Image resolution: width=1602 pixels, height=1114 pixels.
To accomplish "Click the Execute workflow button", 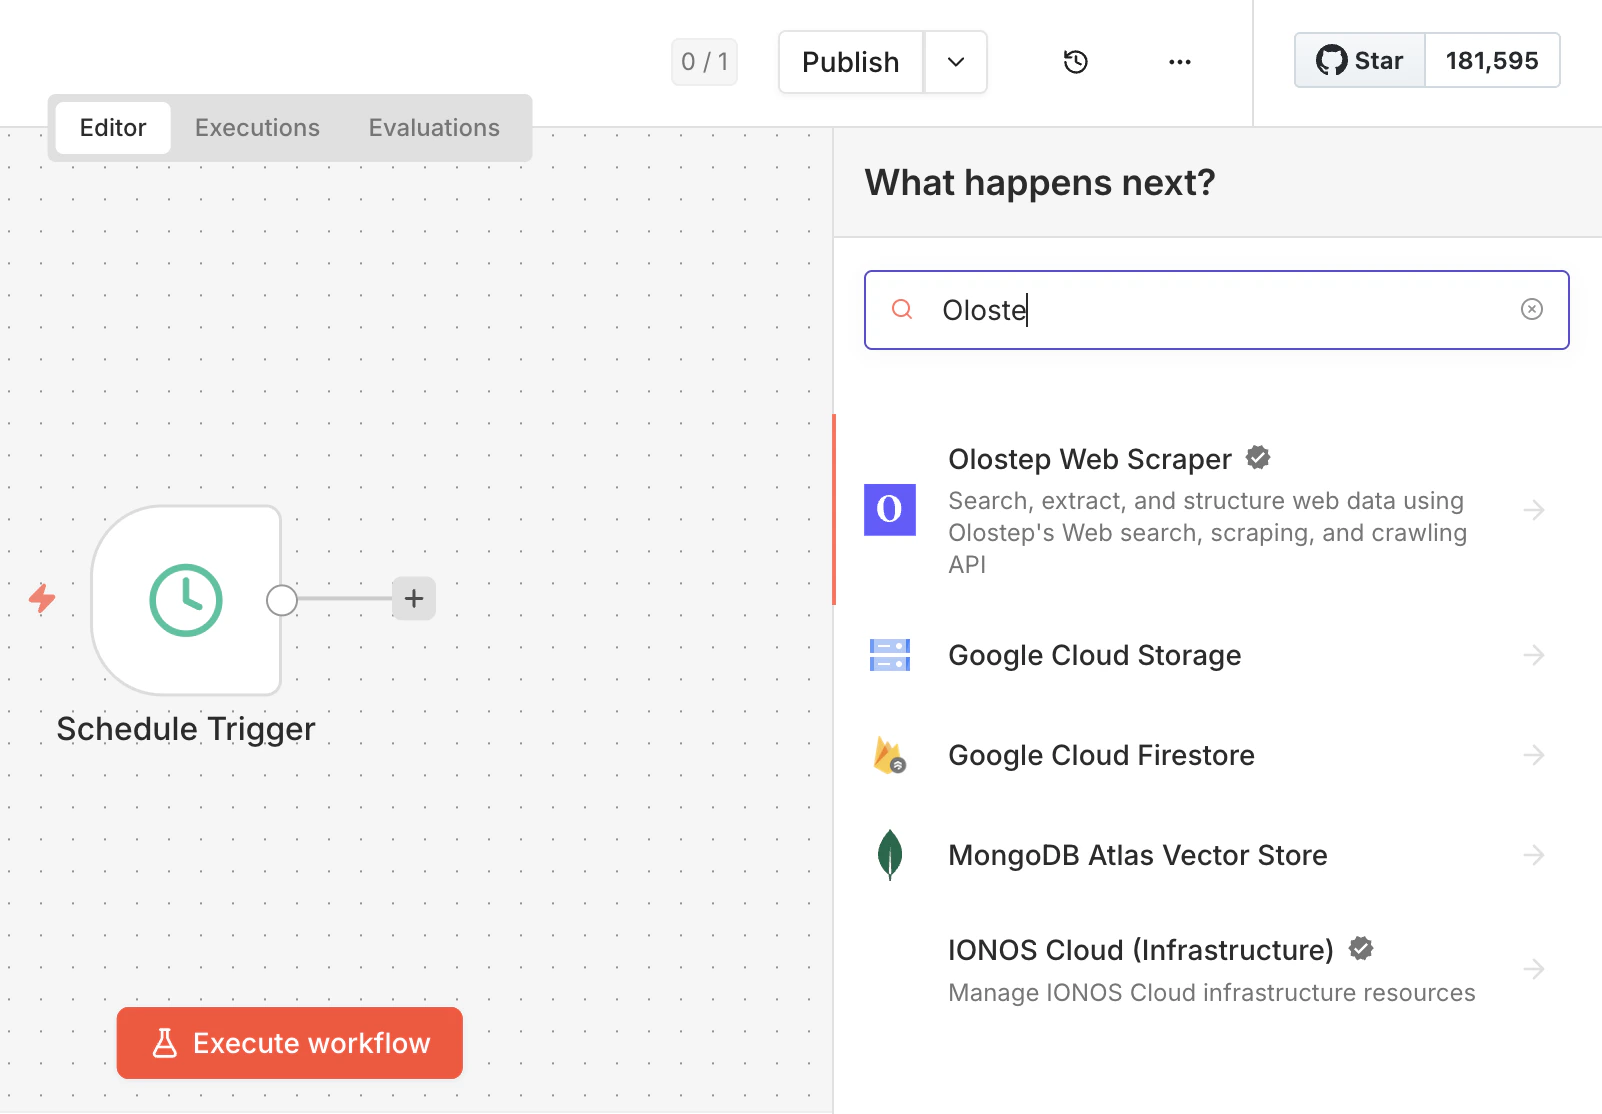I will click(x=289, y=1043).
